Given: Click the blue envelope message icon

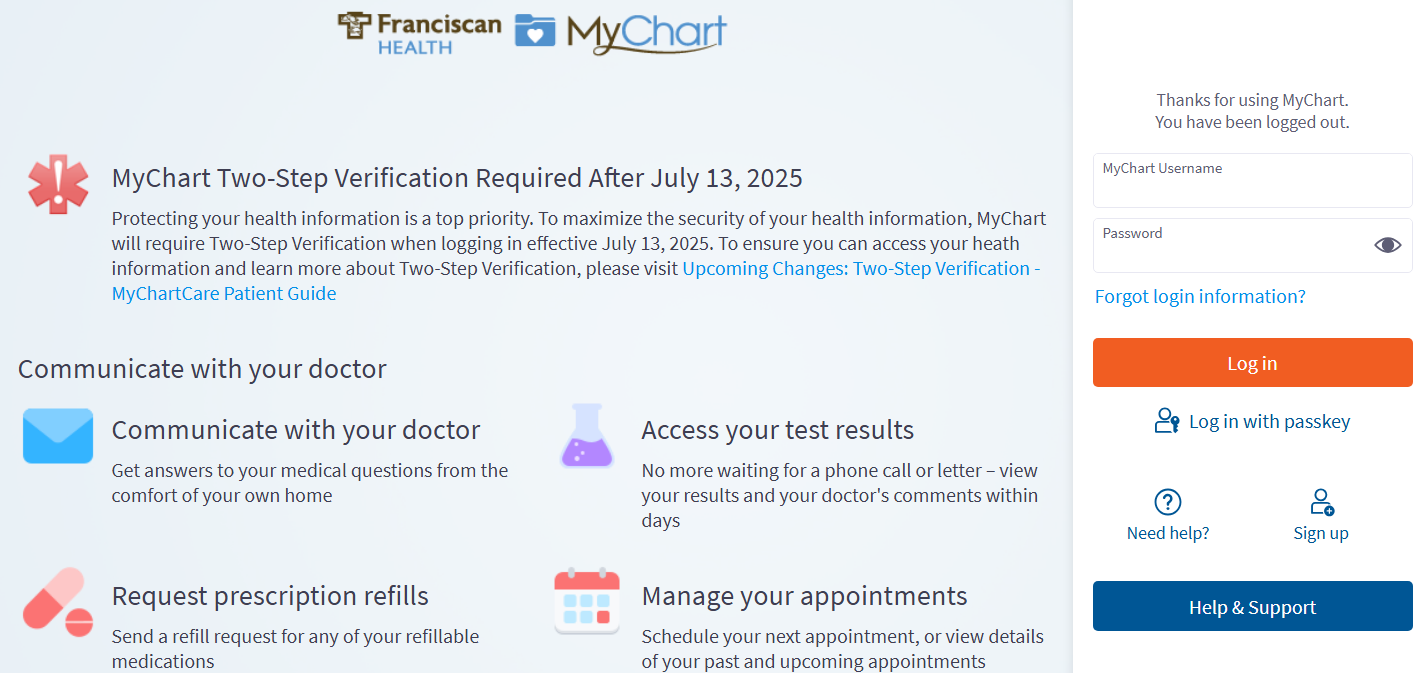Looking at the screenshot, I should coord(58,436).
